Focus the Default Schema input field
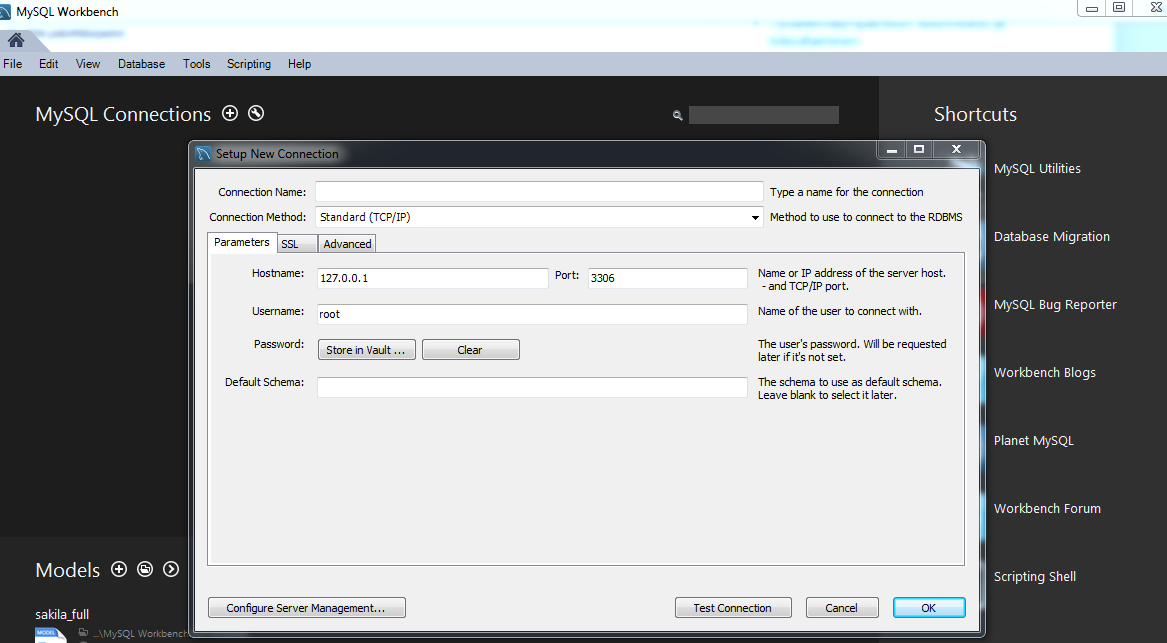 pyautogui.click(x=532, y=388)
